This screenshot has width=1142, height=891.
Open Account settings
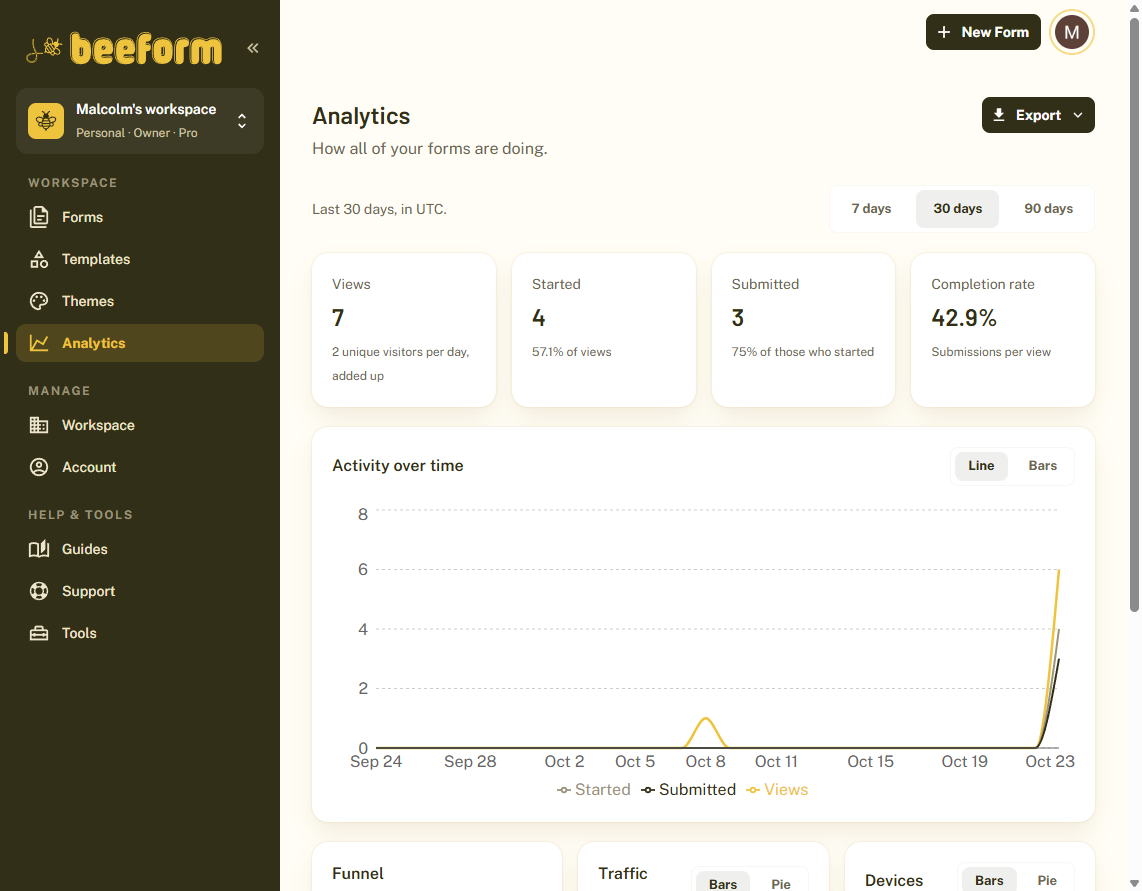[140, 467]
